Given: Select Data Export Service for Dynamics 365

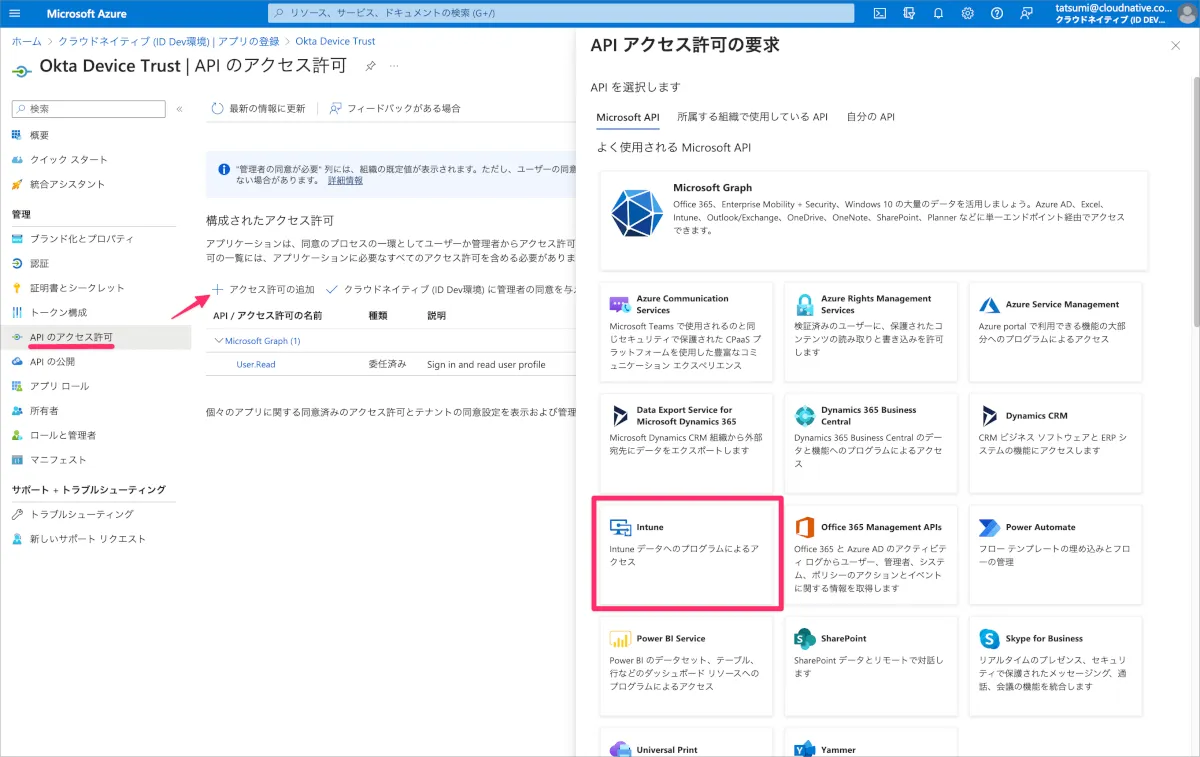Looking at the screenshot, I should pyautogui.click(x=686, y=443).
